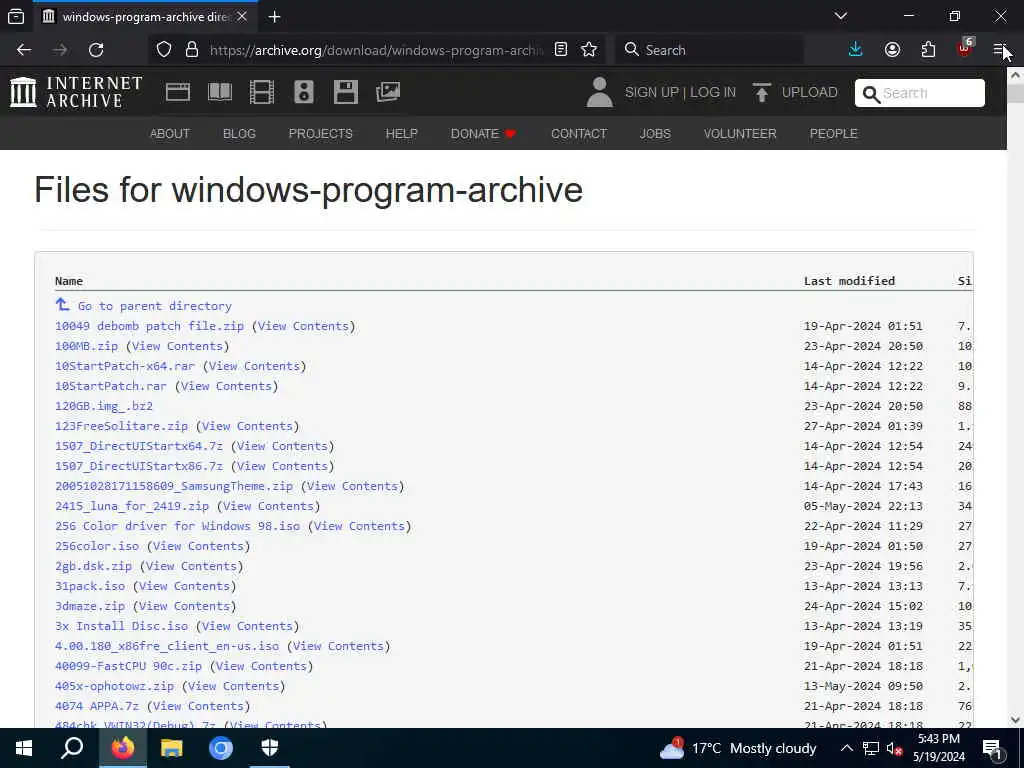Viewport: 1024px width, 768px height.
Task: Open the Windows Start menu
Action: coord(24,748)
